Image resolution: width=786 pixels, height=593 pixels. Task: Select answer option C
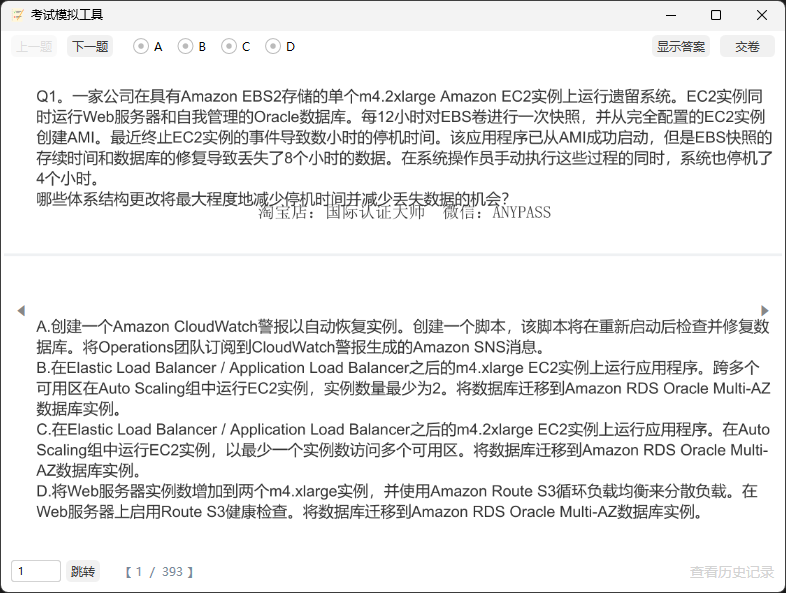tap(236, 47)
